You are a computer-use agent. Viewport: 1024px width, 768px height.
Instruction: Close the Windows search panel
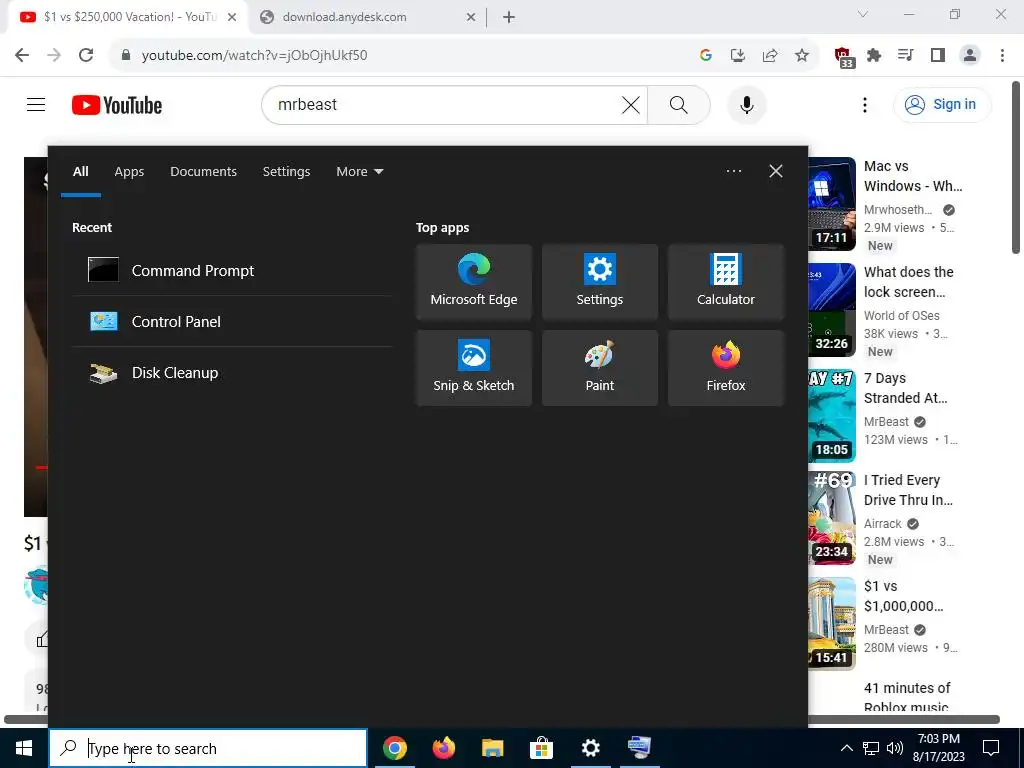pyautogui.click(x=776, y=171)
